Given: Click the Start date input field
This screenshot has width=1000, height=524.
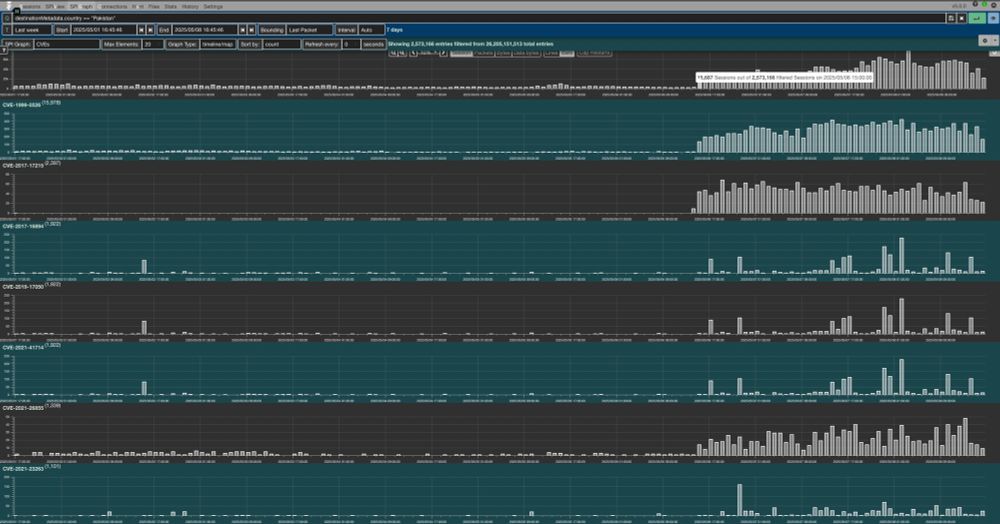Looking at the screenshot, I should tap(103, 30).
